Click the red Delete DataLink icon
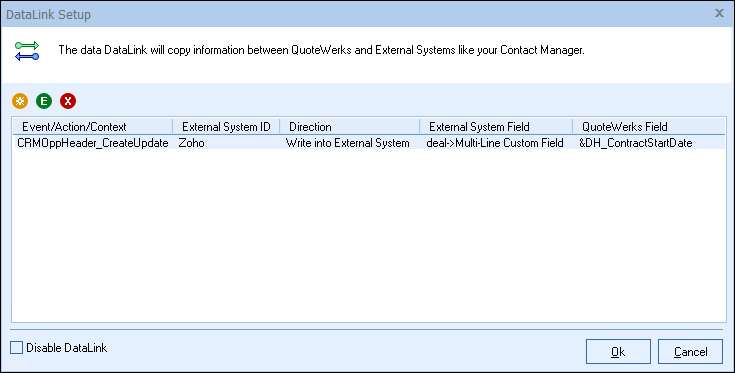The width and height of the screenshot is (735, 373). 68,101
